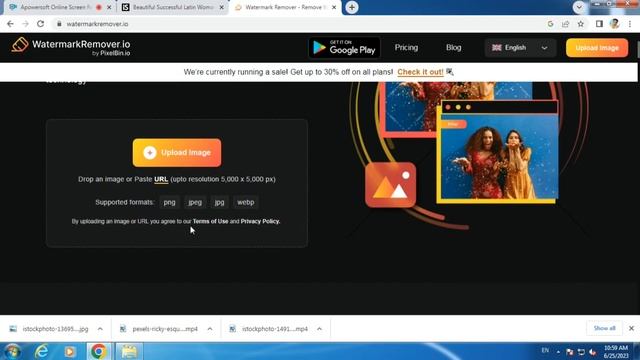Open the Blog menu item
The width and height of the screenshot is (640, 360).
click(x=453, y=48)
